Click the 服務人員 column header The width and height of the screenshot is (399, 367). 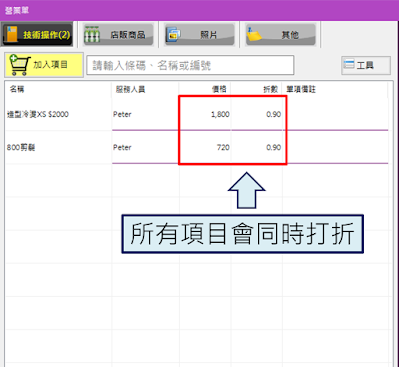pos(130,89)
